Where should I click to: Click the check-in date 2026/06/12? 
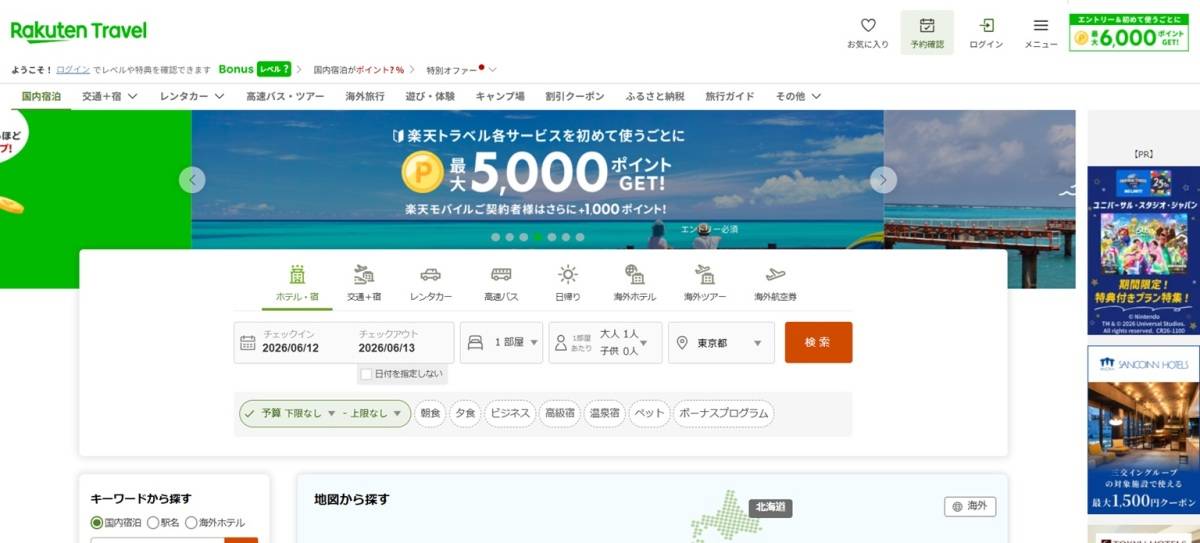coord(291,348)
